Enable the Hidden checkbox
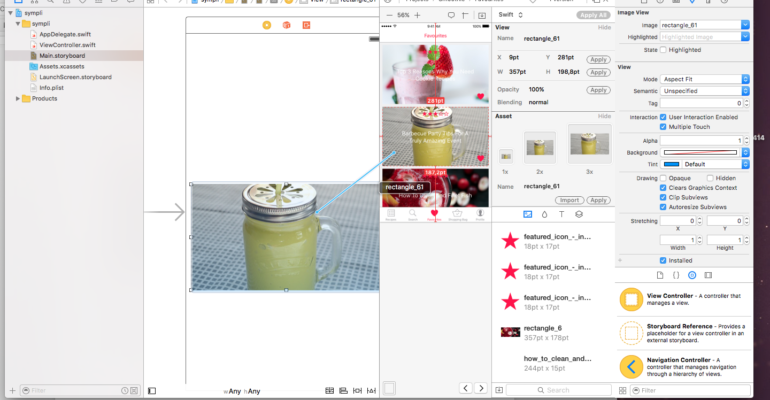This screenshot has height=400, width=770. tap(710, 178)
